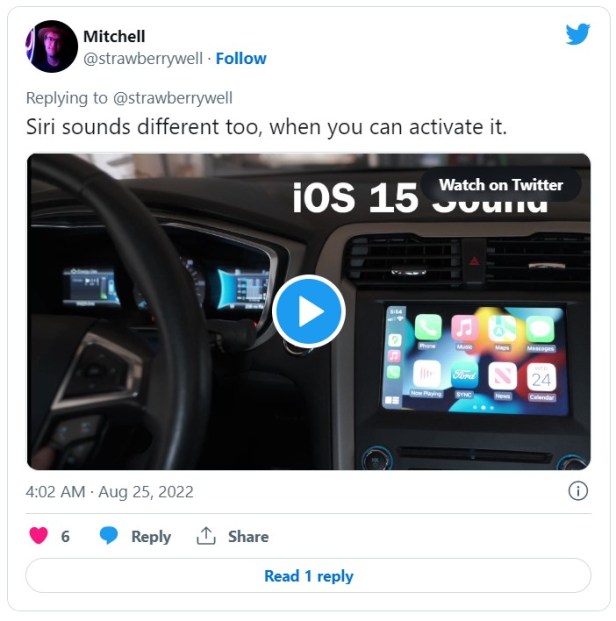
Task: Click the Reply text label
Action: [x=151, y=537]
